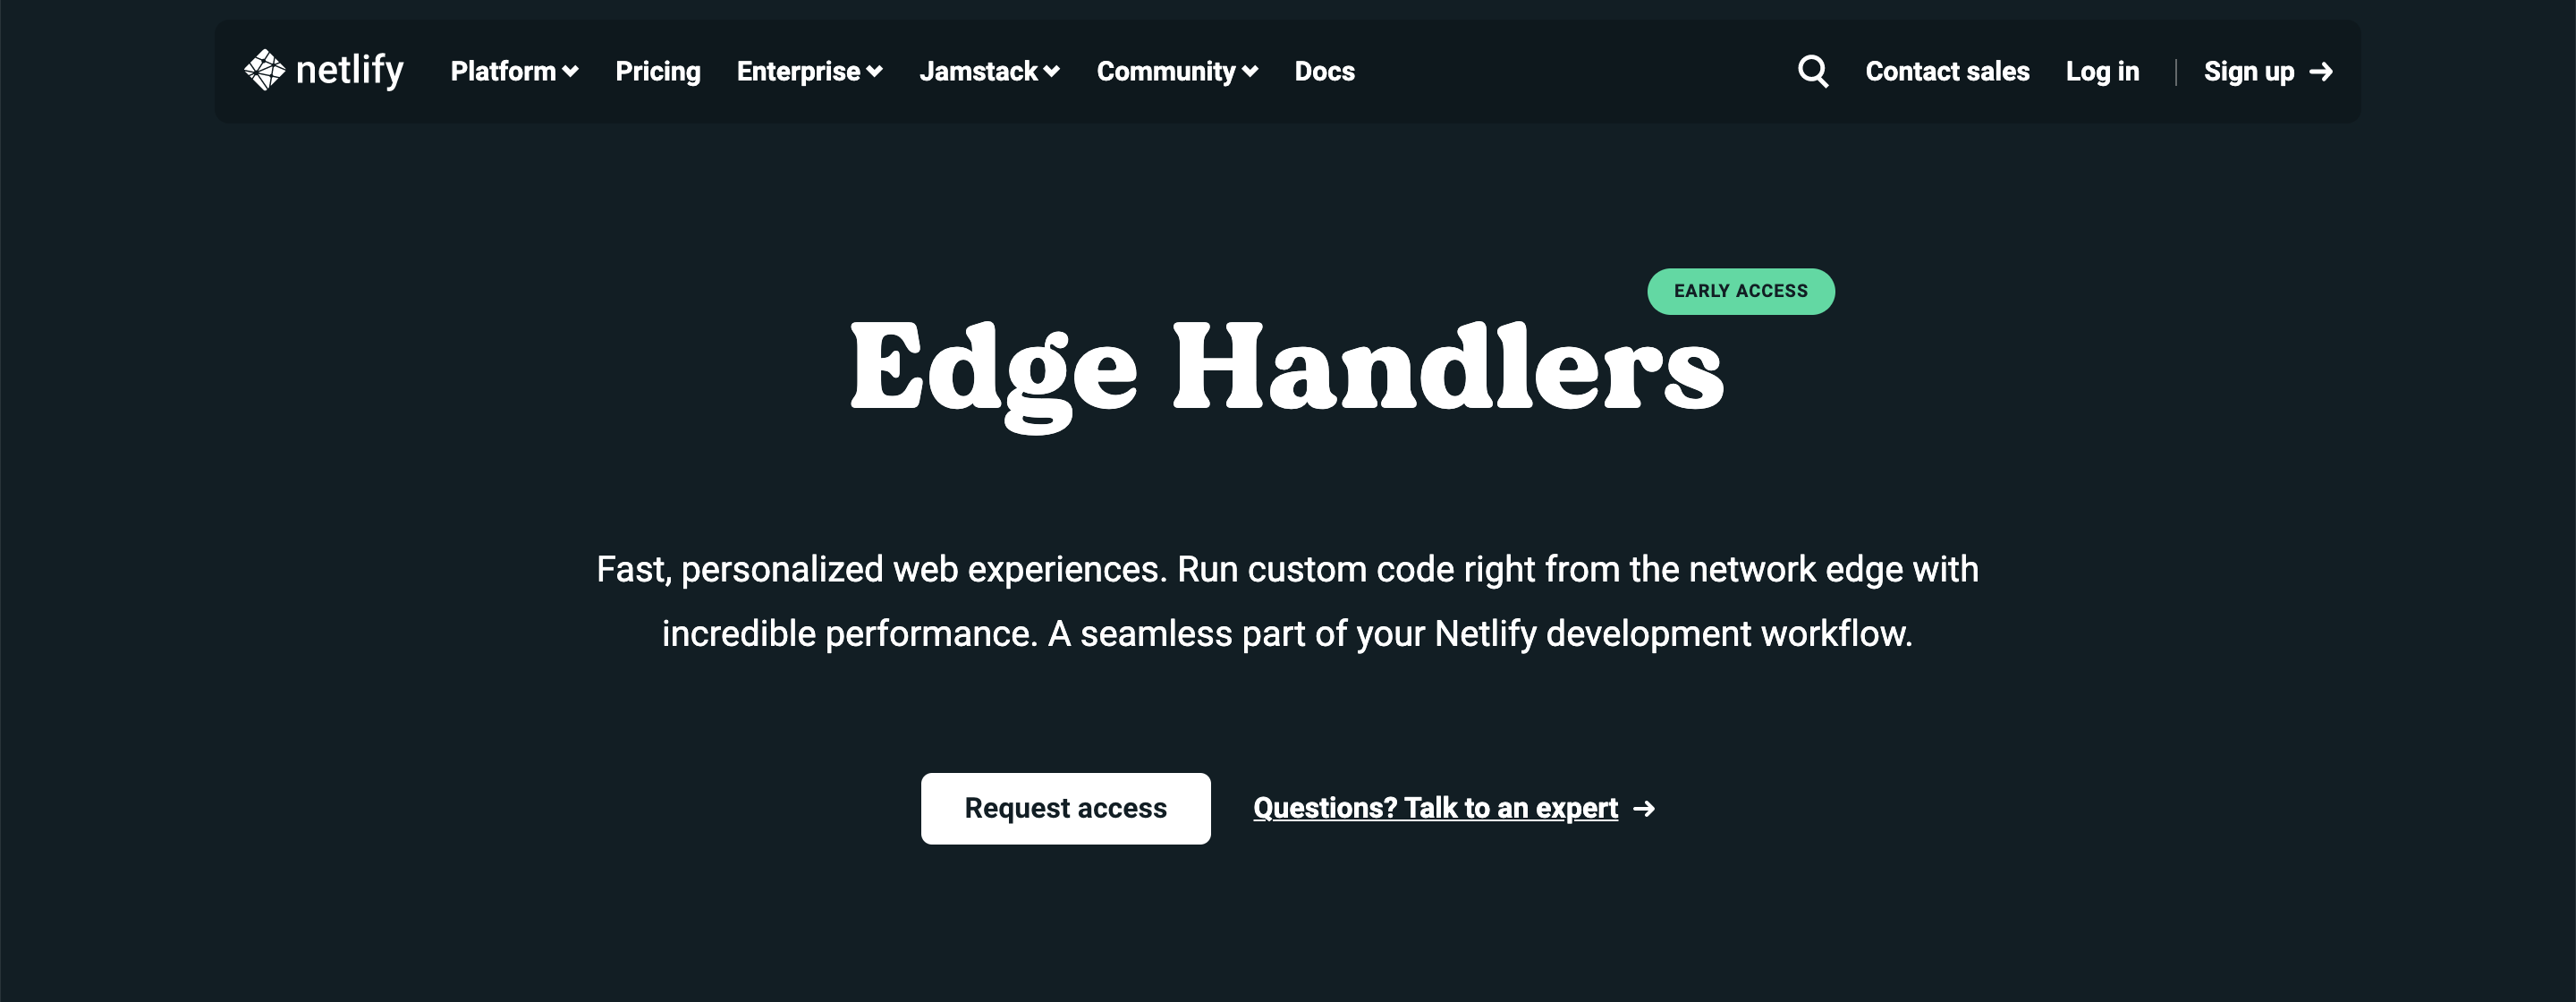2576x1002 pixels.
Task: Click the arrow icon beside Sign up
Action: point(2321,72)
